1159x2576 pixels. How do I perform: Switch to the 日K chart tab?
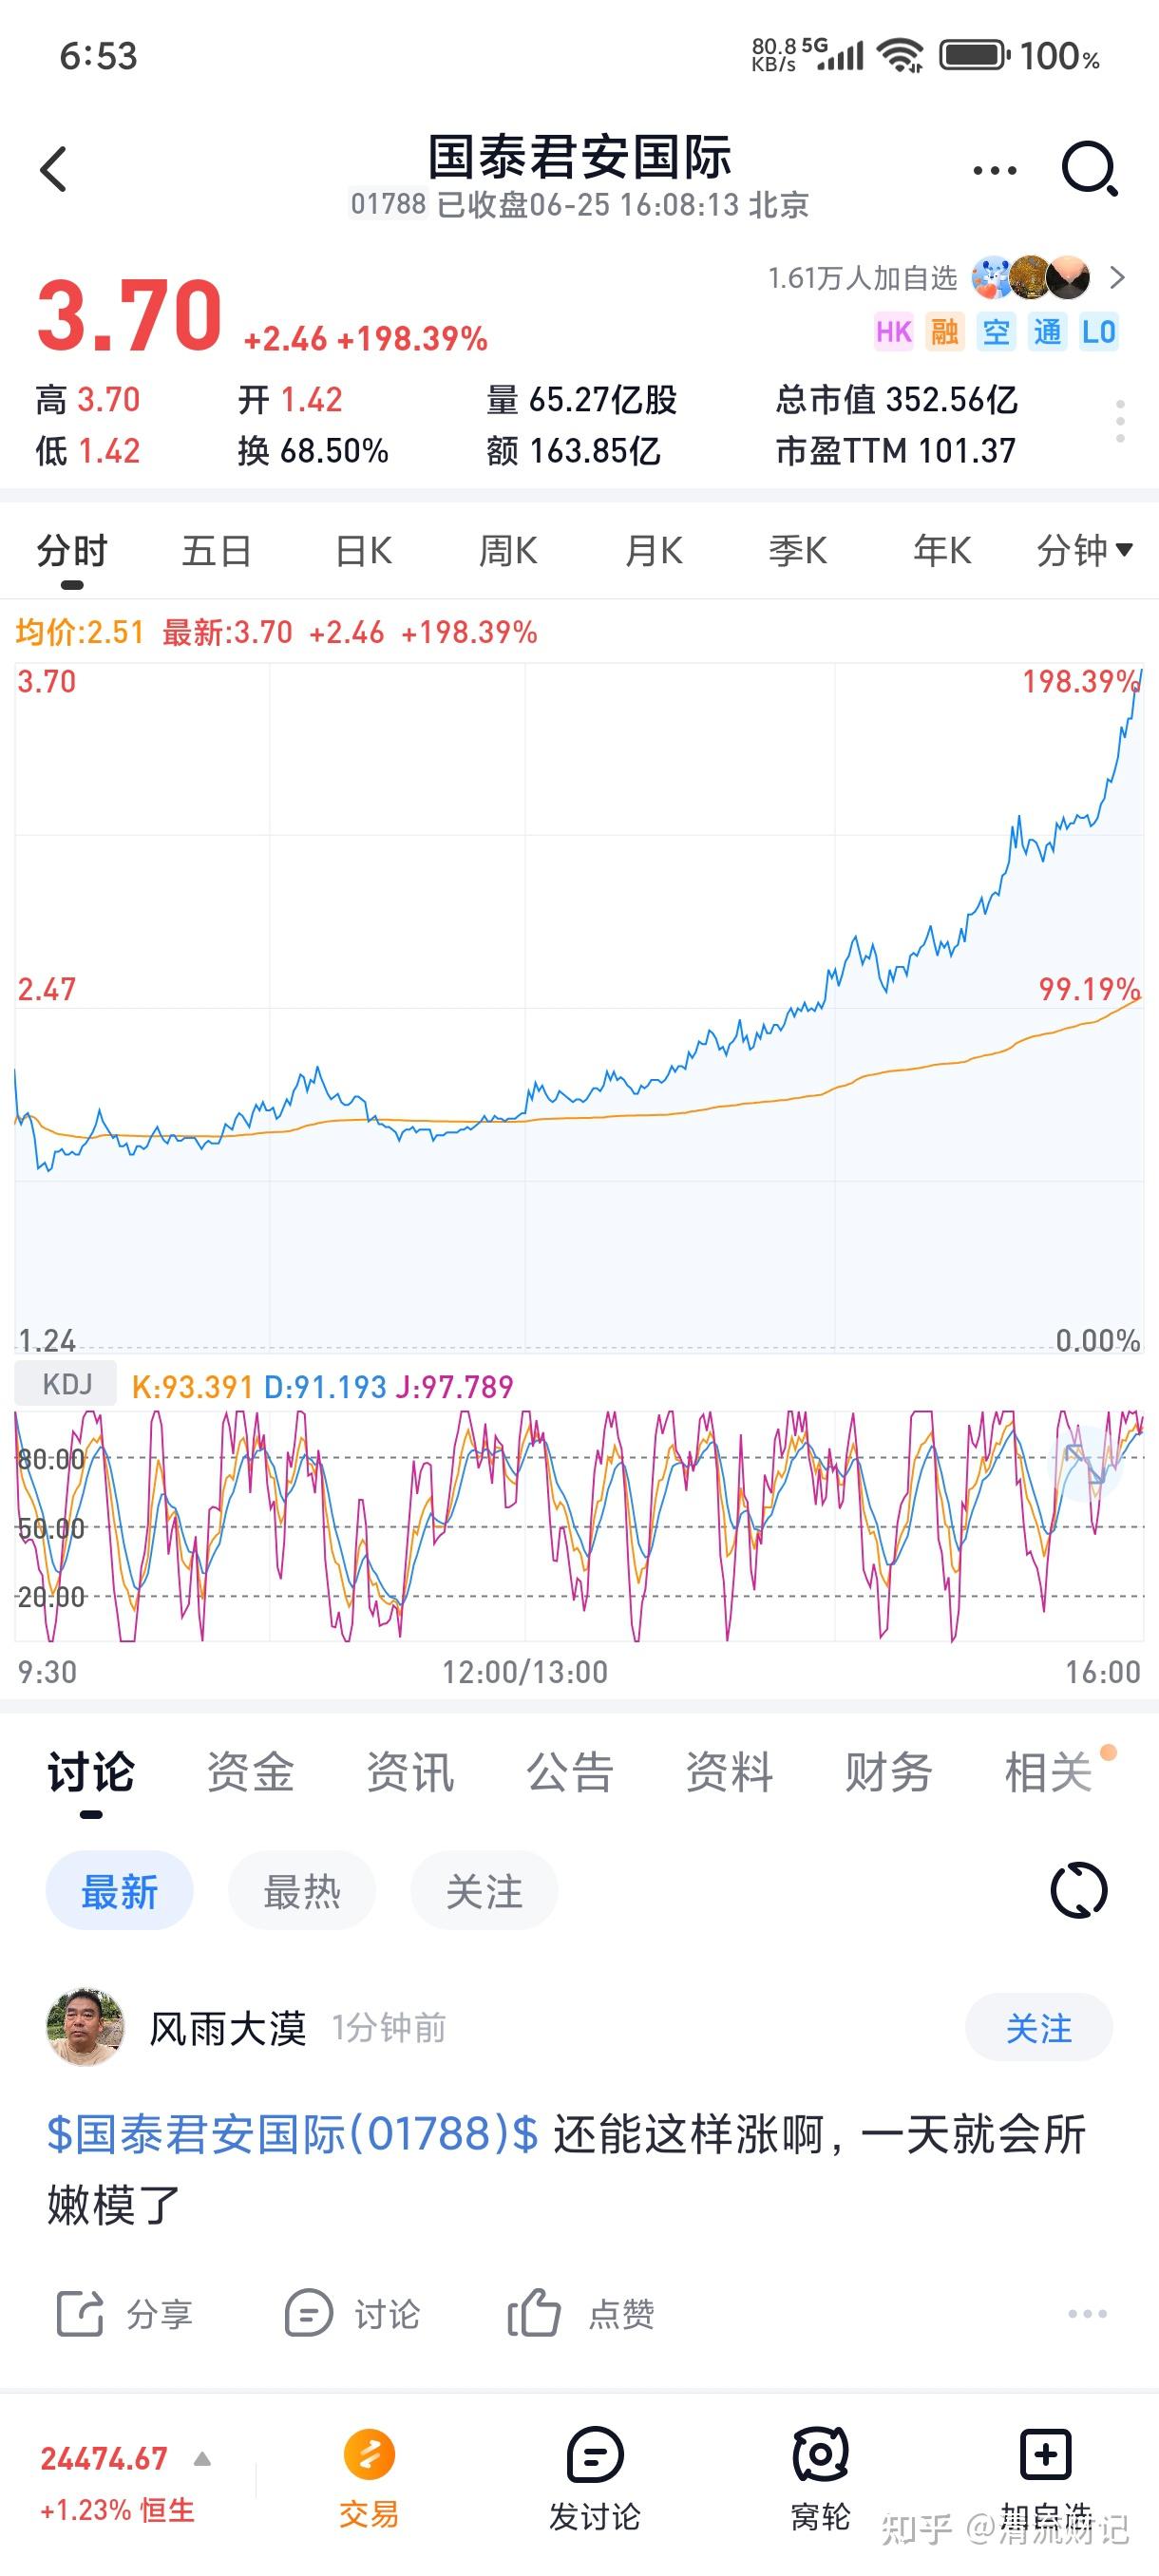point(363,550)
